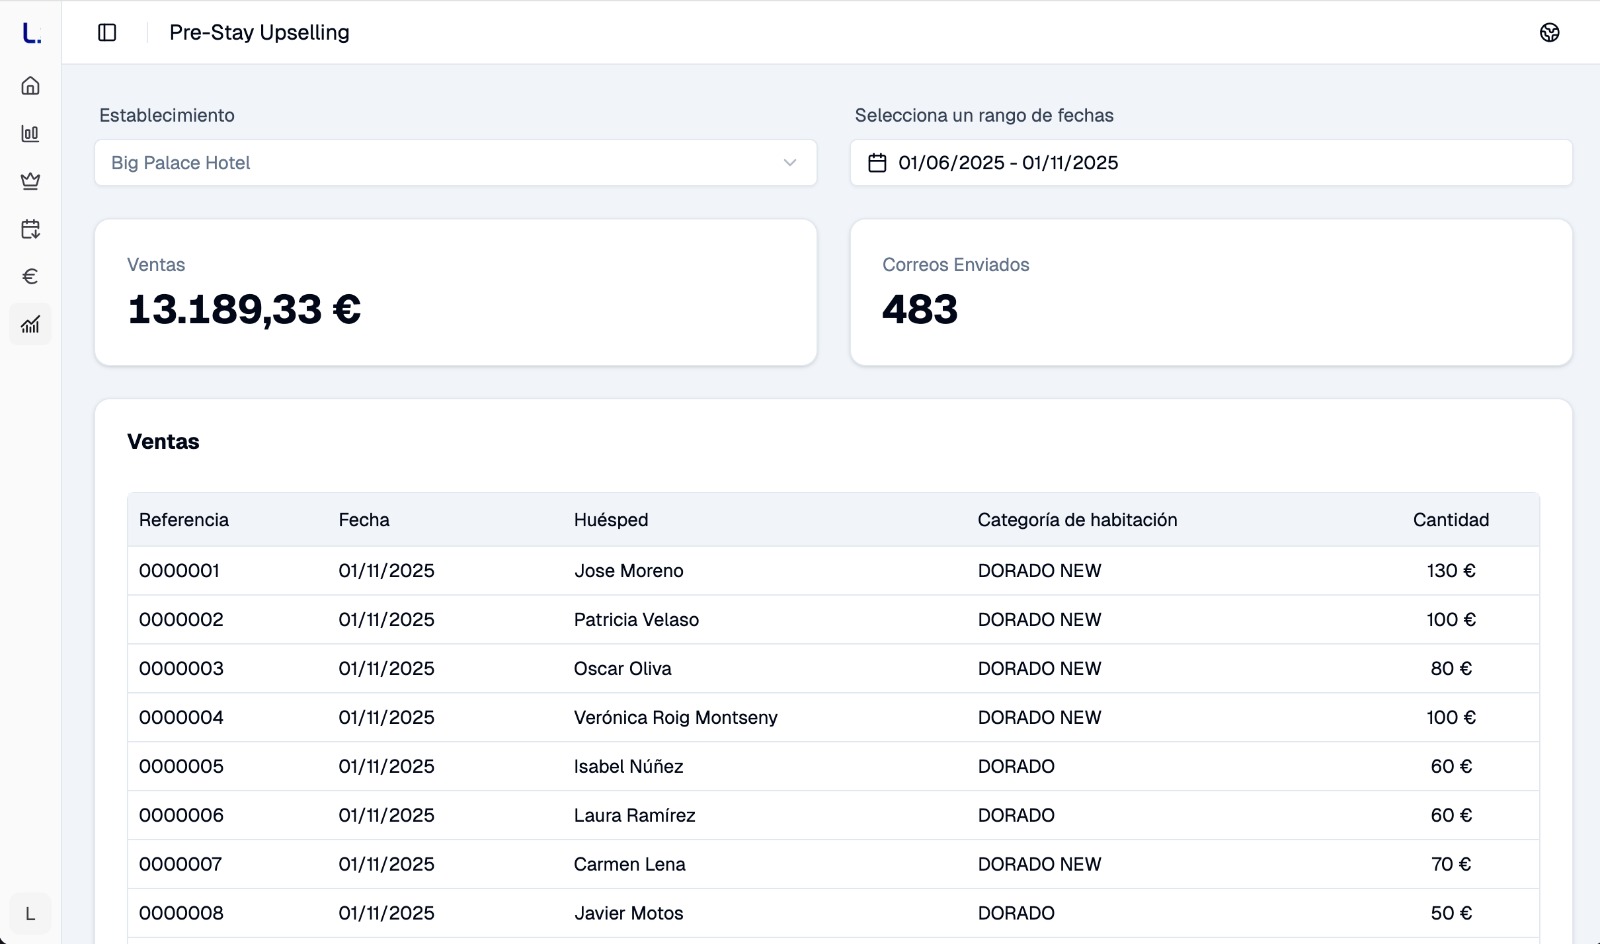Click the theme icon at top right
The height and width of the screenshot is (944, 1600).
point(1549,33)
